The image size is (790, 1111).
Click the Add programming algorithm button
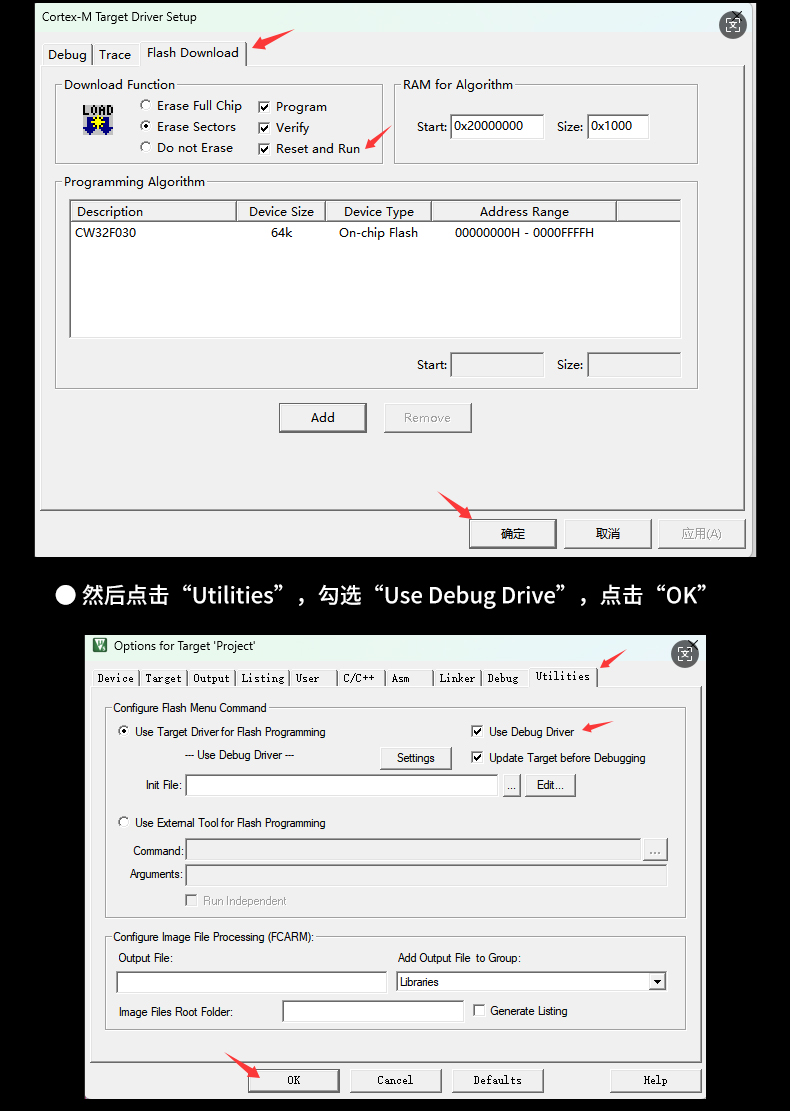(322, 418)
